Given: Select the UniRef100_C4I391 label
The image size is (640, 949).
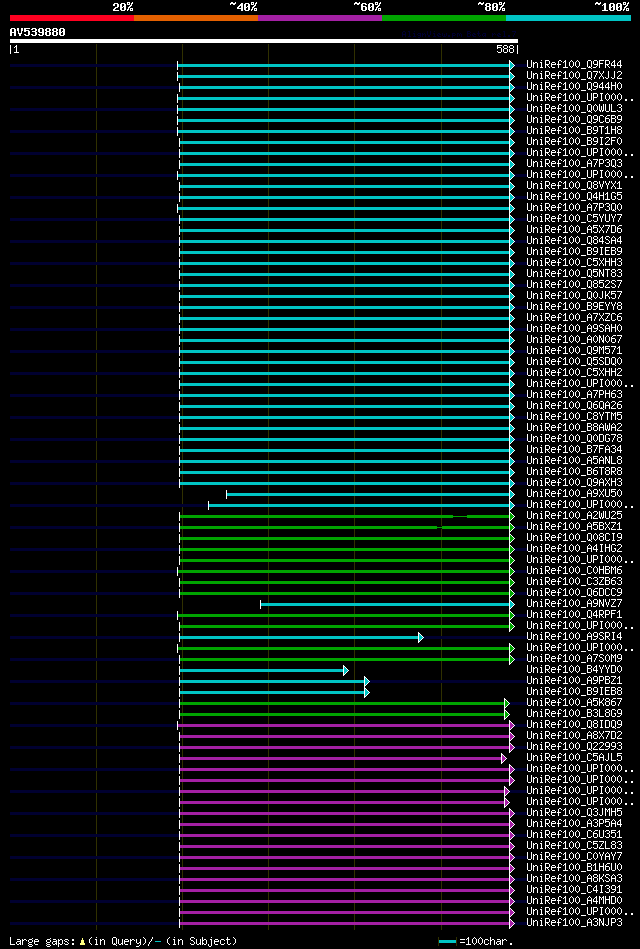Looking at the screenshot, I should pos(574,890).
